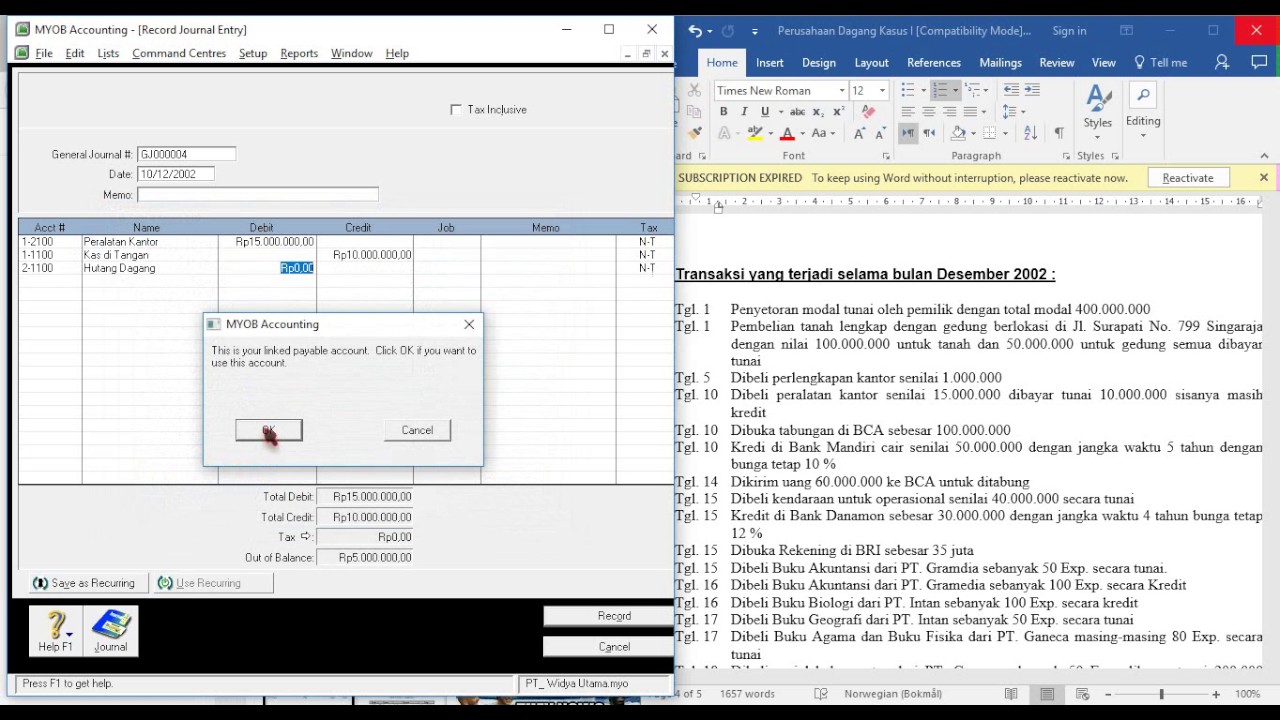Toggle left-to-right text direction
This screenshot has height=720, width=1280.
pyautogui.click(x=908, y=133)
